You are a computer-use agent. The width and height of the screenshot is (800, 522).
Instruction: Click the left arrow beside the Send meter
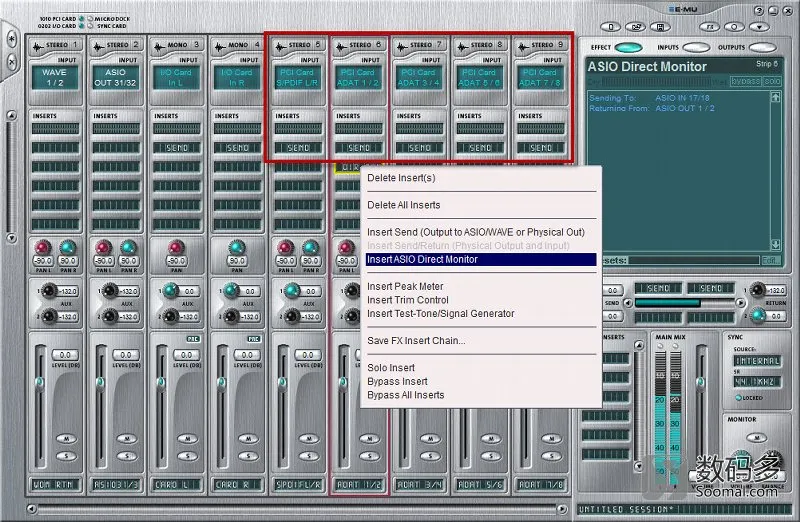coord(629,303)
